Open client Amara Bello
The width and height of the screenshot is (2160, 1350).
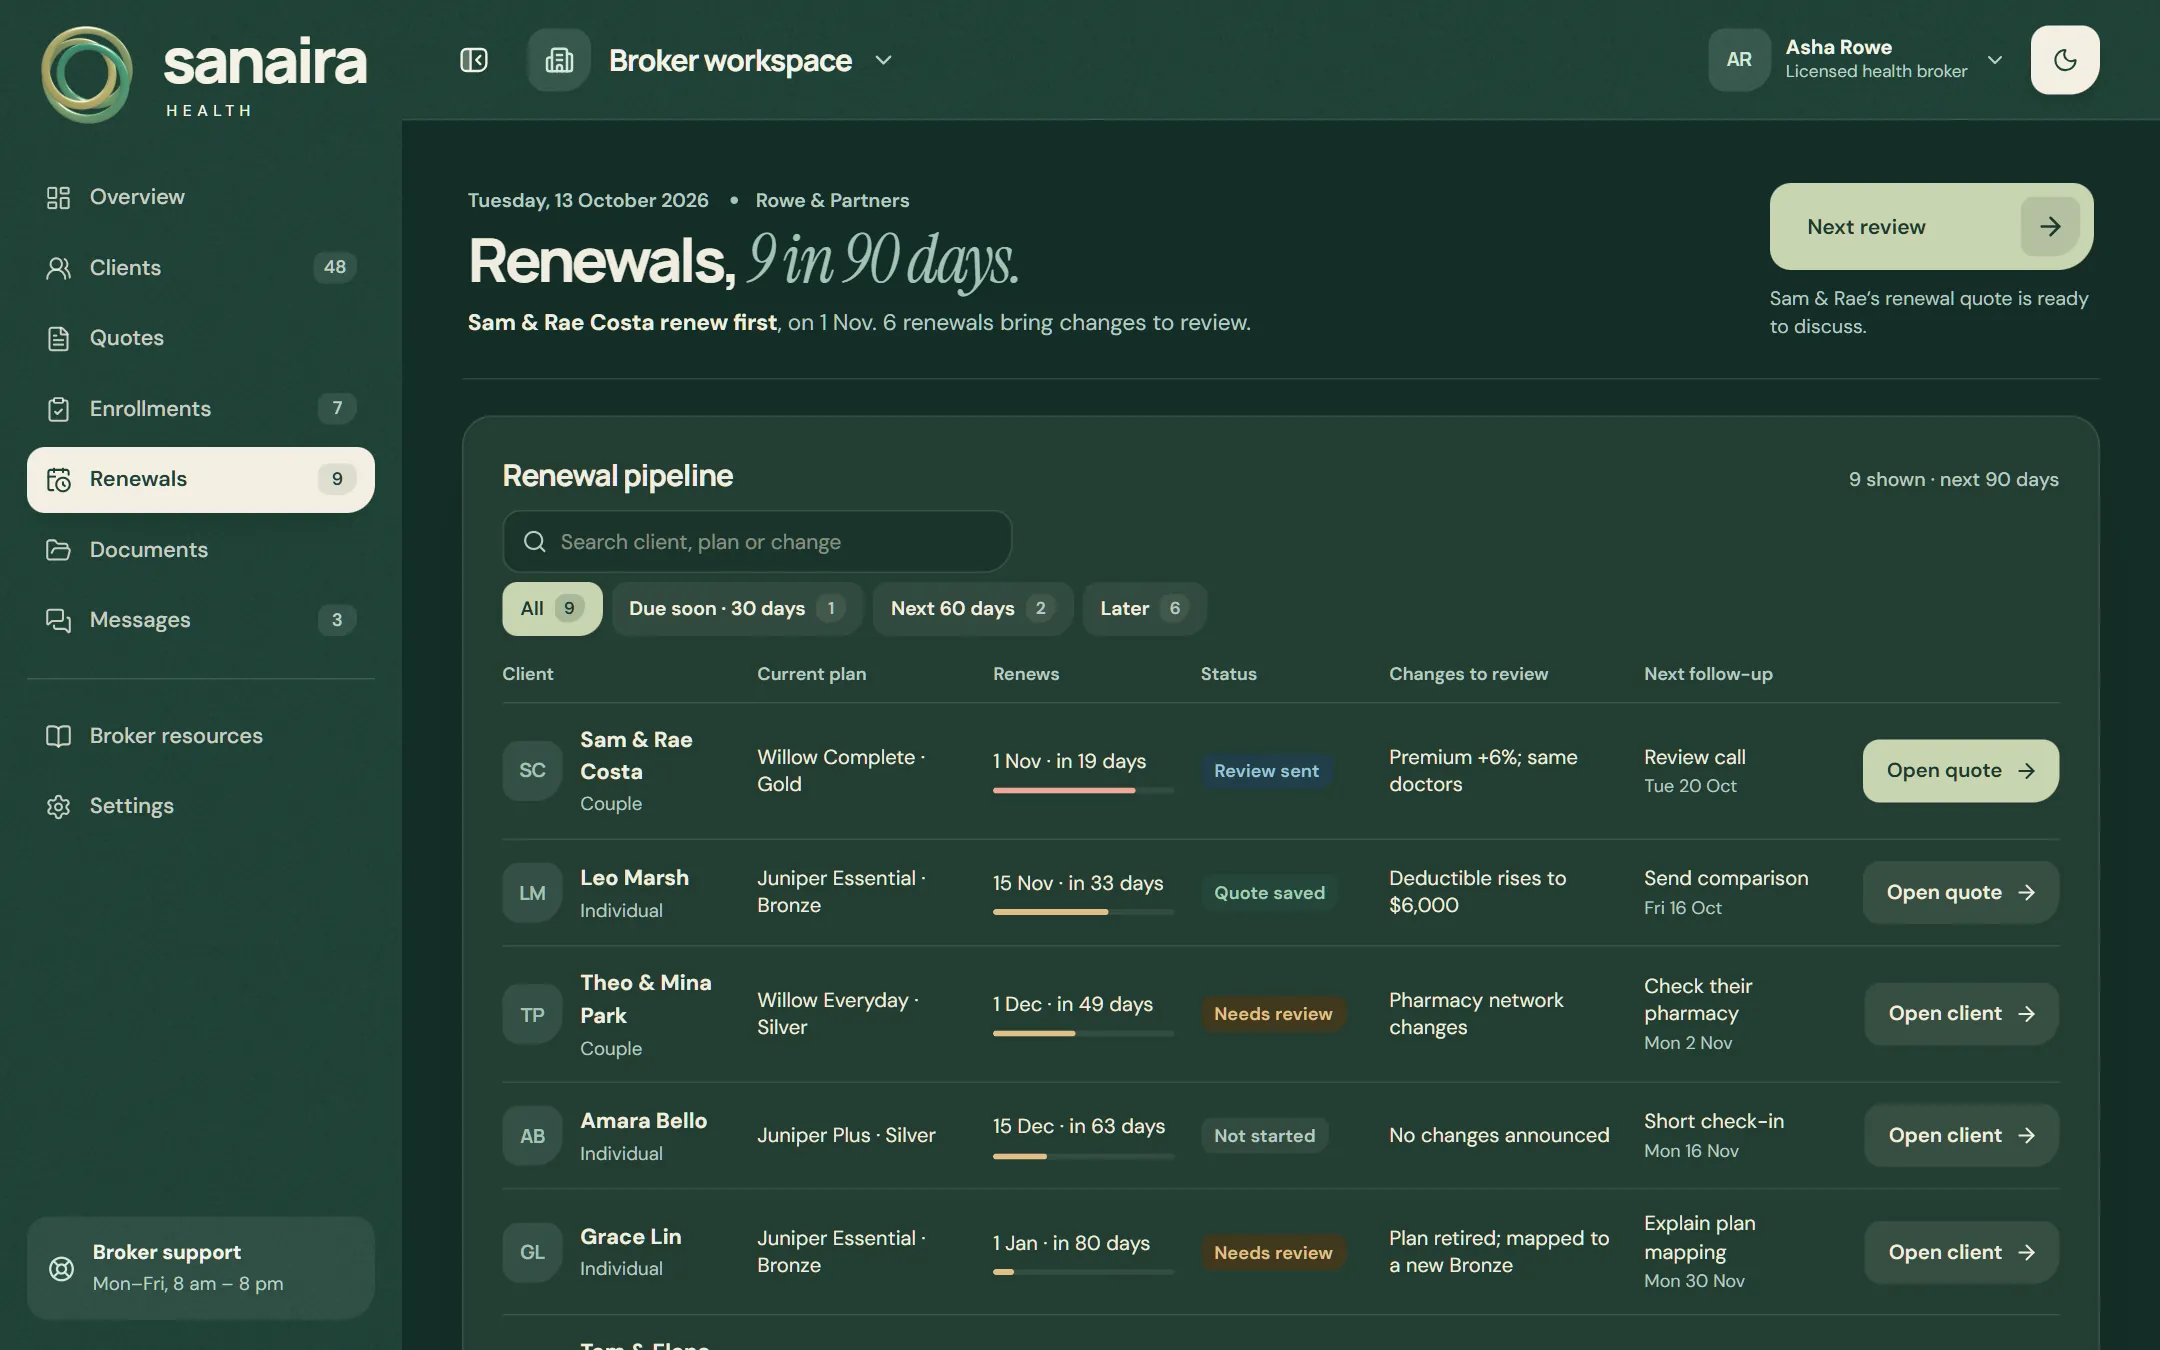(x=1961, y=1135)
